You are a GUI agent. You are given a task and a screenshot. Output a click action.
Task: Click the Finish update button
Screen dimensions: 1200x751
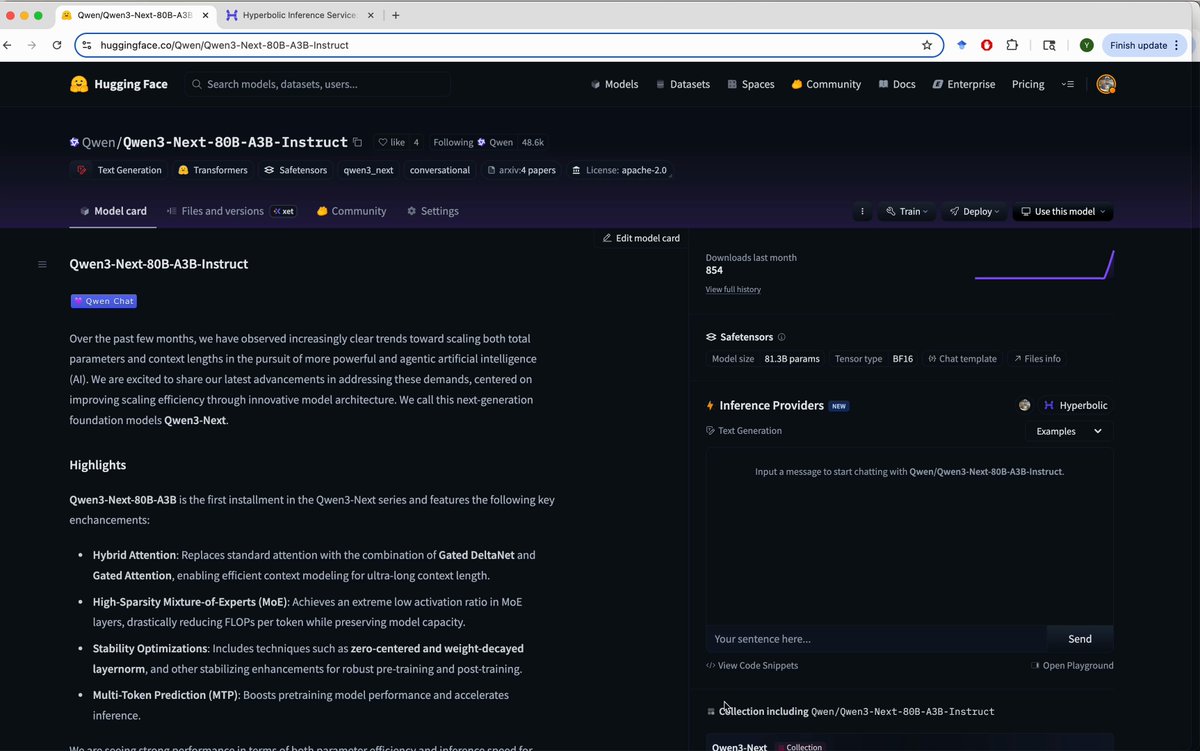[1144, 45]
